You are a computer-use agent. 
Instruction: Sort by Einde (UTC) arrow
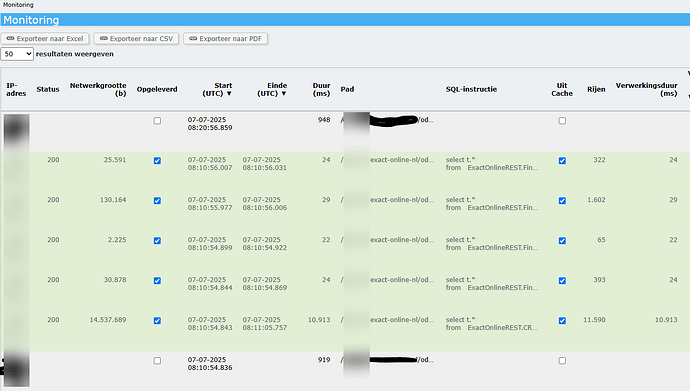pyautogui.click(x=284, y=93)
